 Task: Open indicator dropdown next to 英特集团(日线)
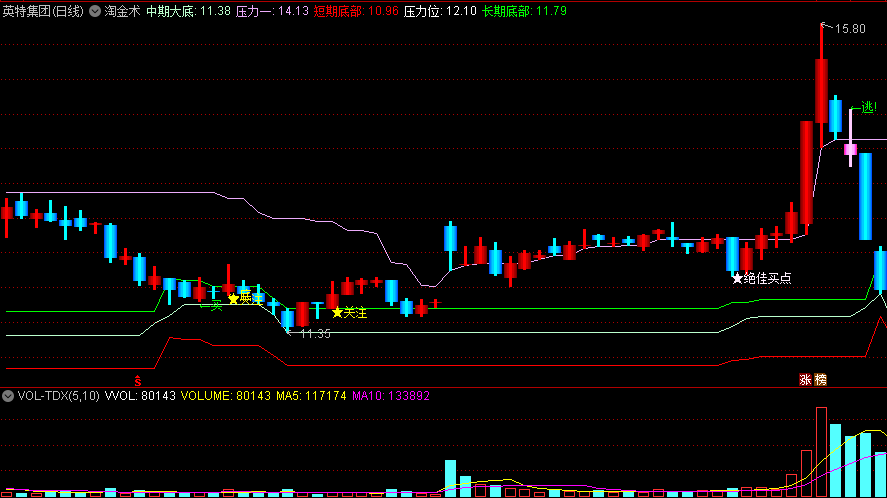95,11
